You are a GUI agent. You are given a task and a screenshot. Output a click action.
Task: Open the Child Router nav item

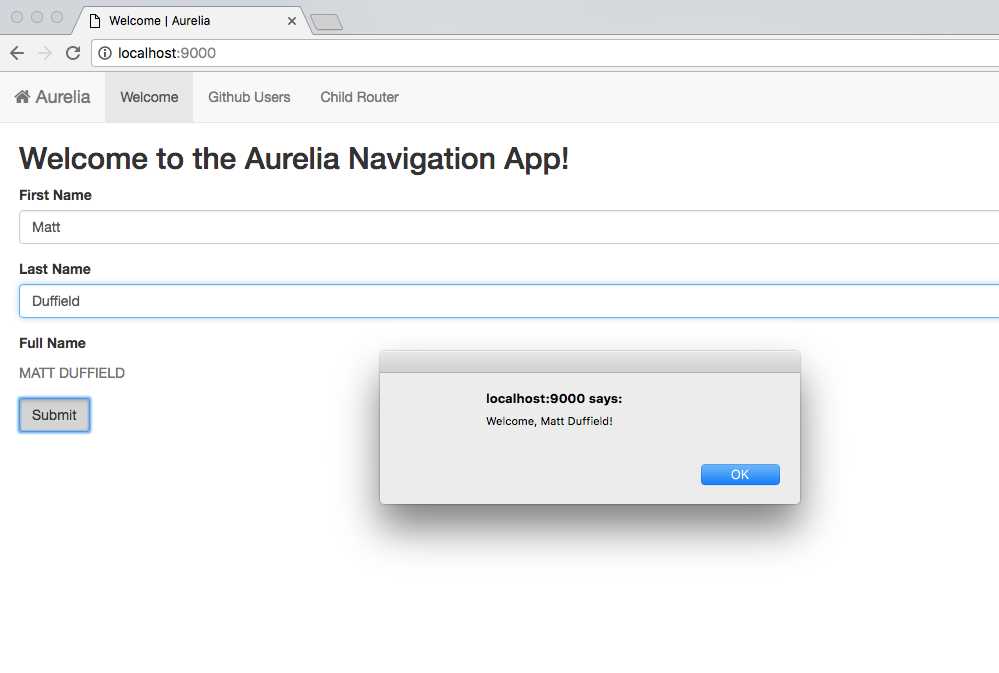(359, 97)
